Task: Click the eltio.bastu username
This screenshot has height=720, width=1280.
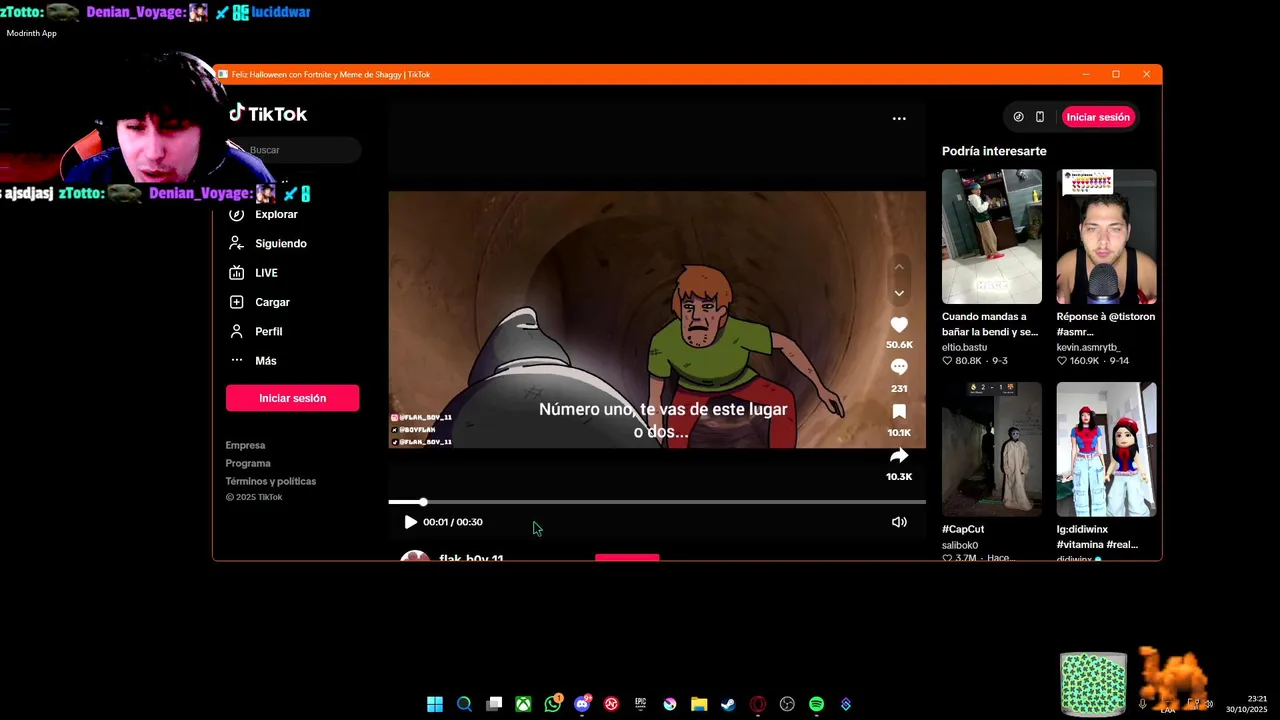Action: 964,347
